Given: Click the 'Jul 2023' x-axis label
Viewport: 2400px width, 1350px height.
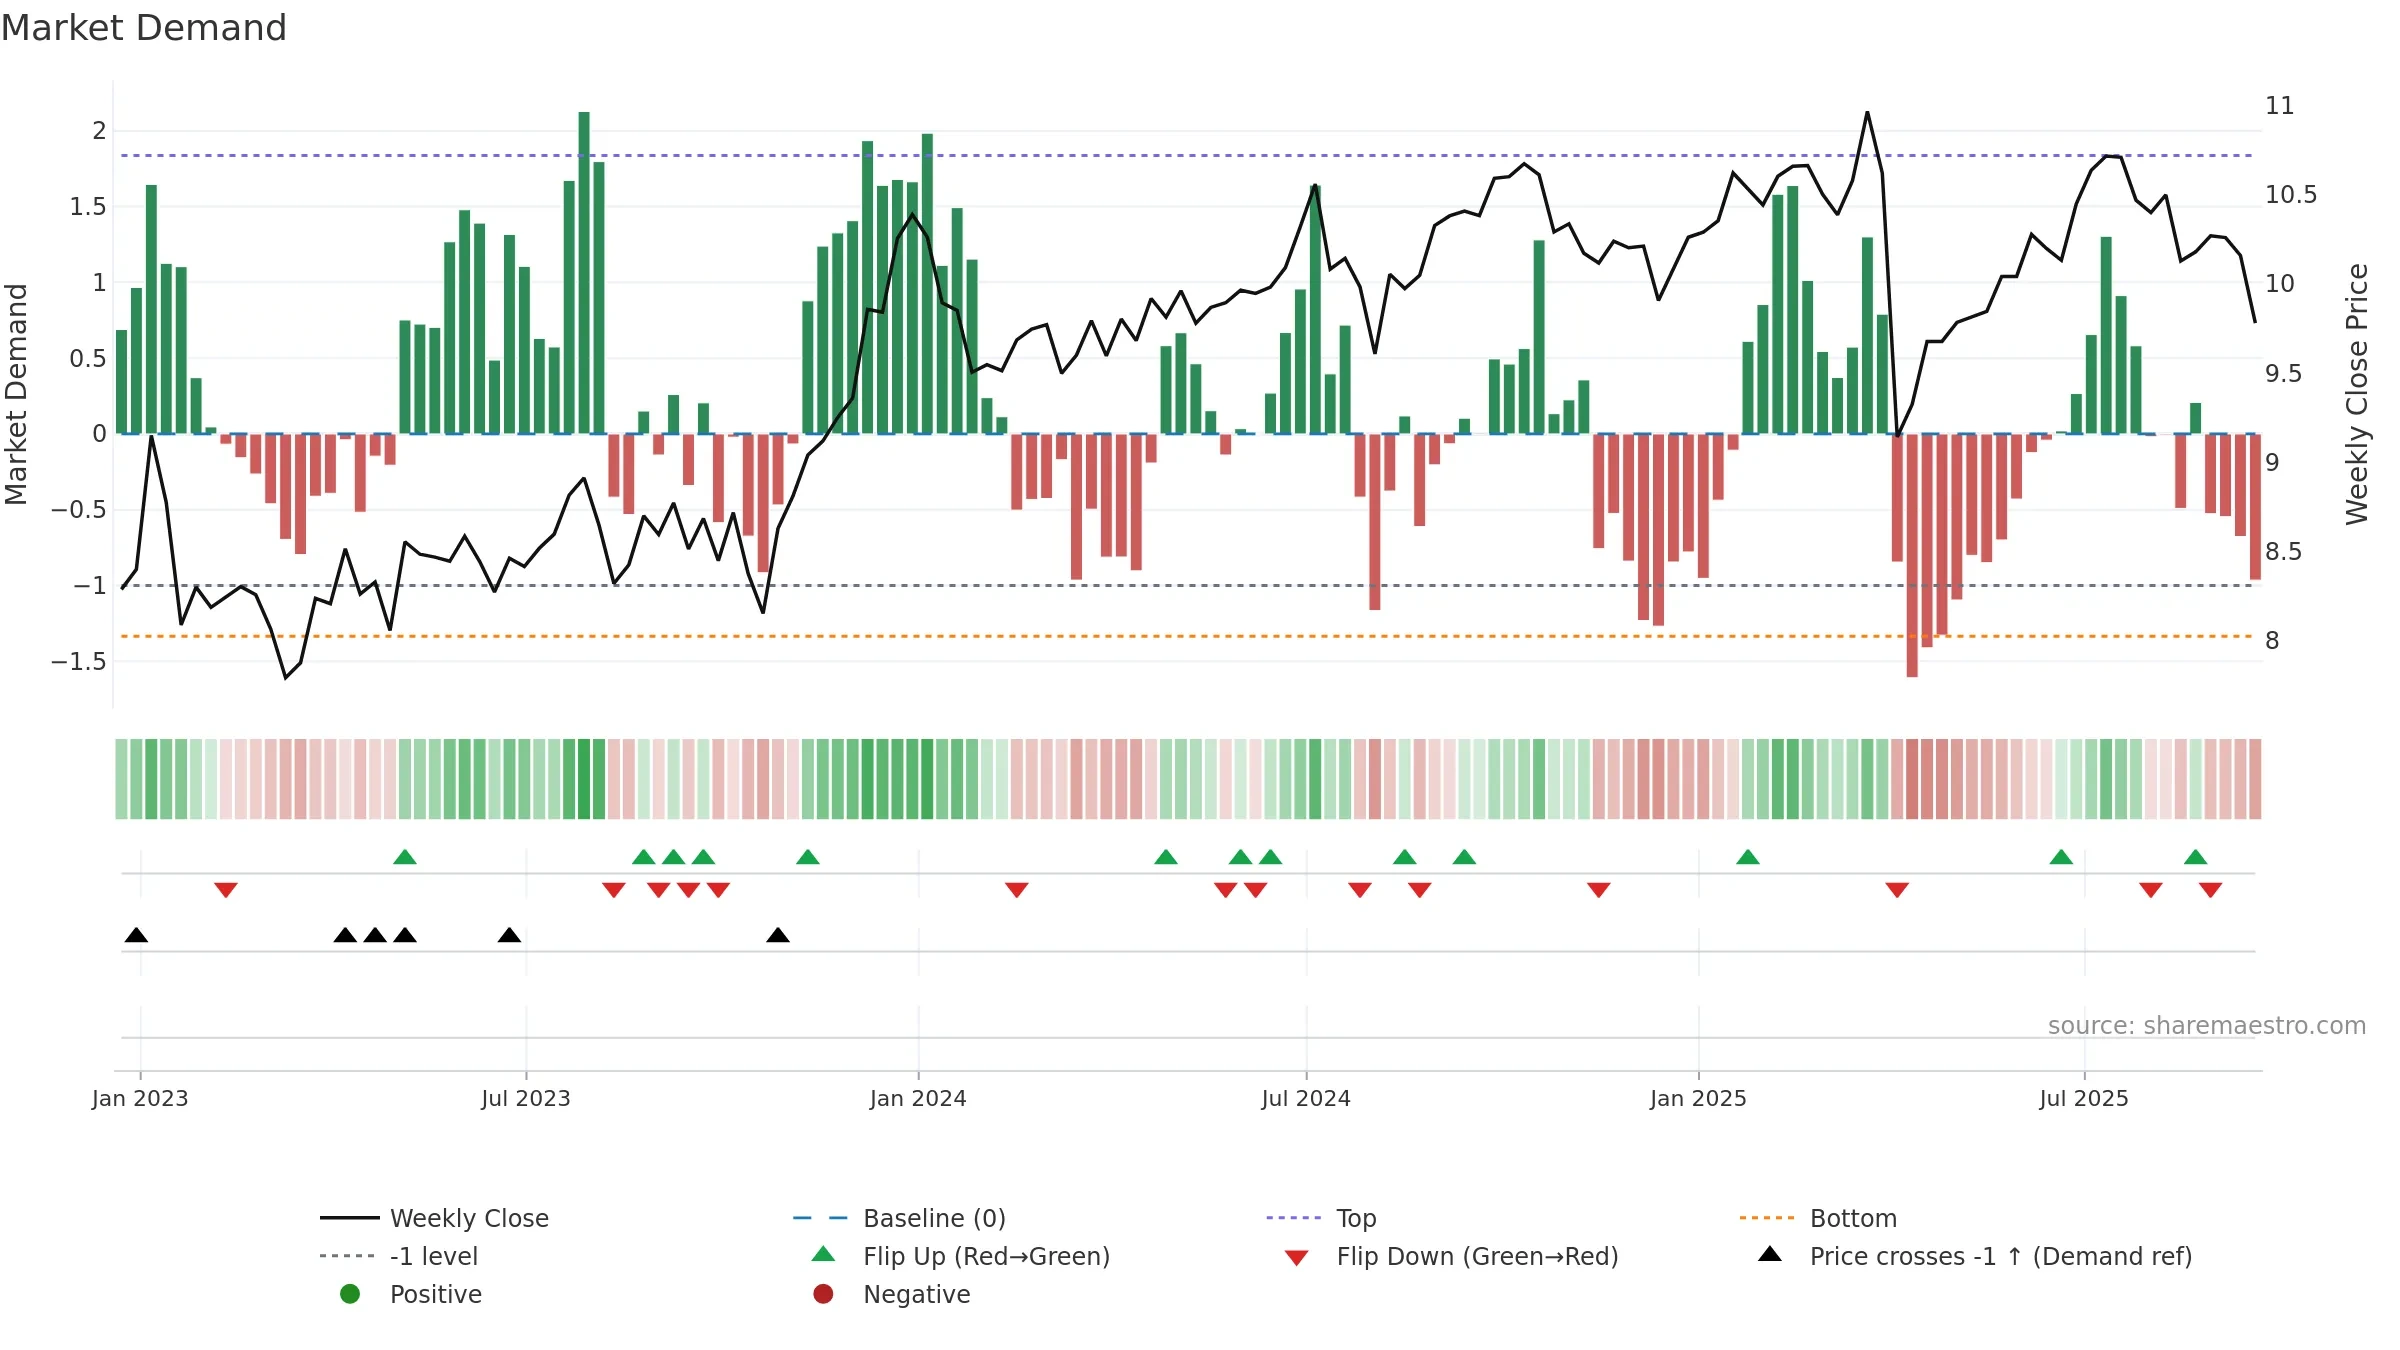Looking at the screenshot, I should click(526, 1098).
